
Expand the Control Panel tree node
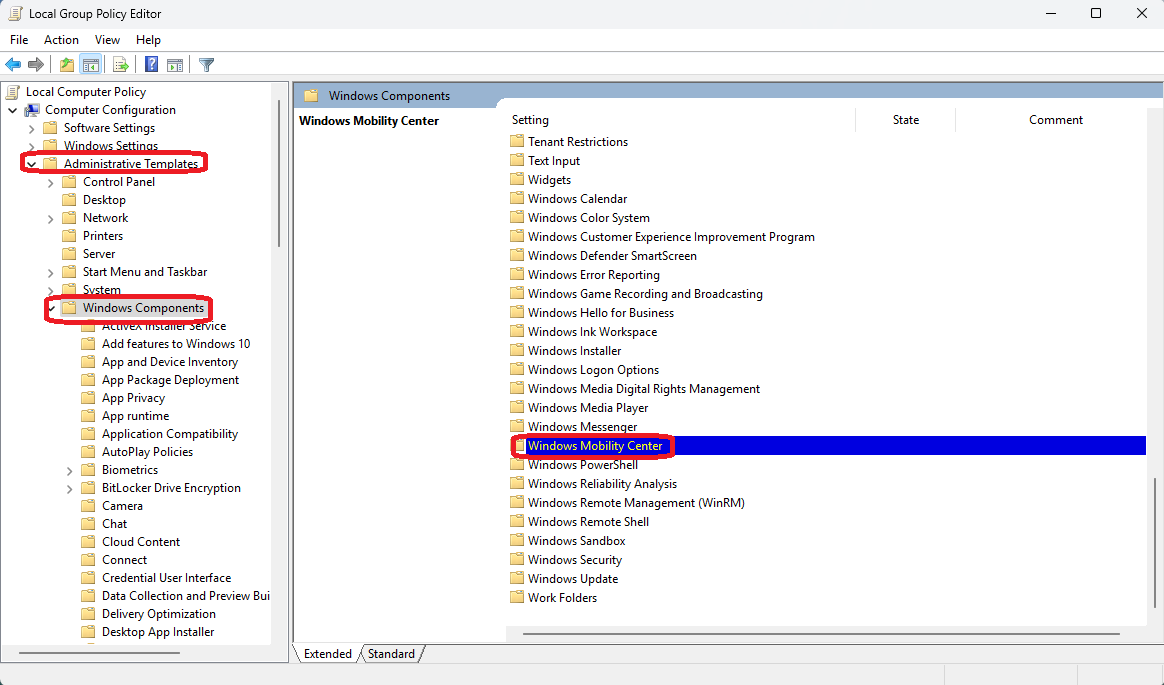[x=50, y=182]
